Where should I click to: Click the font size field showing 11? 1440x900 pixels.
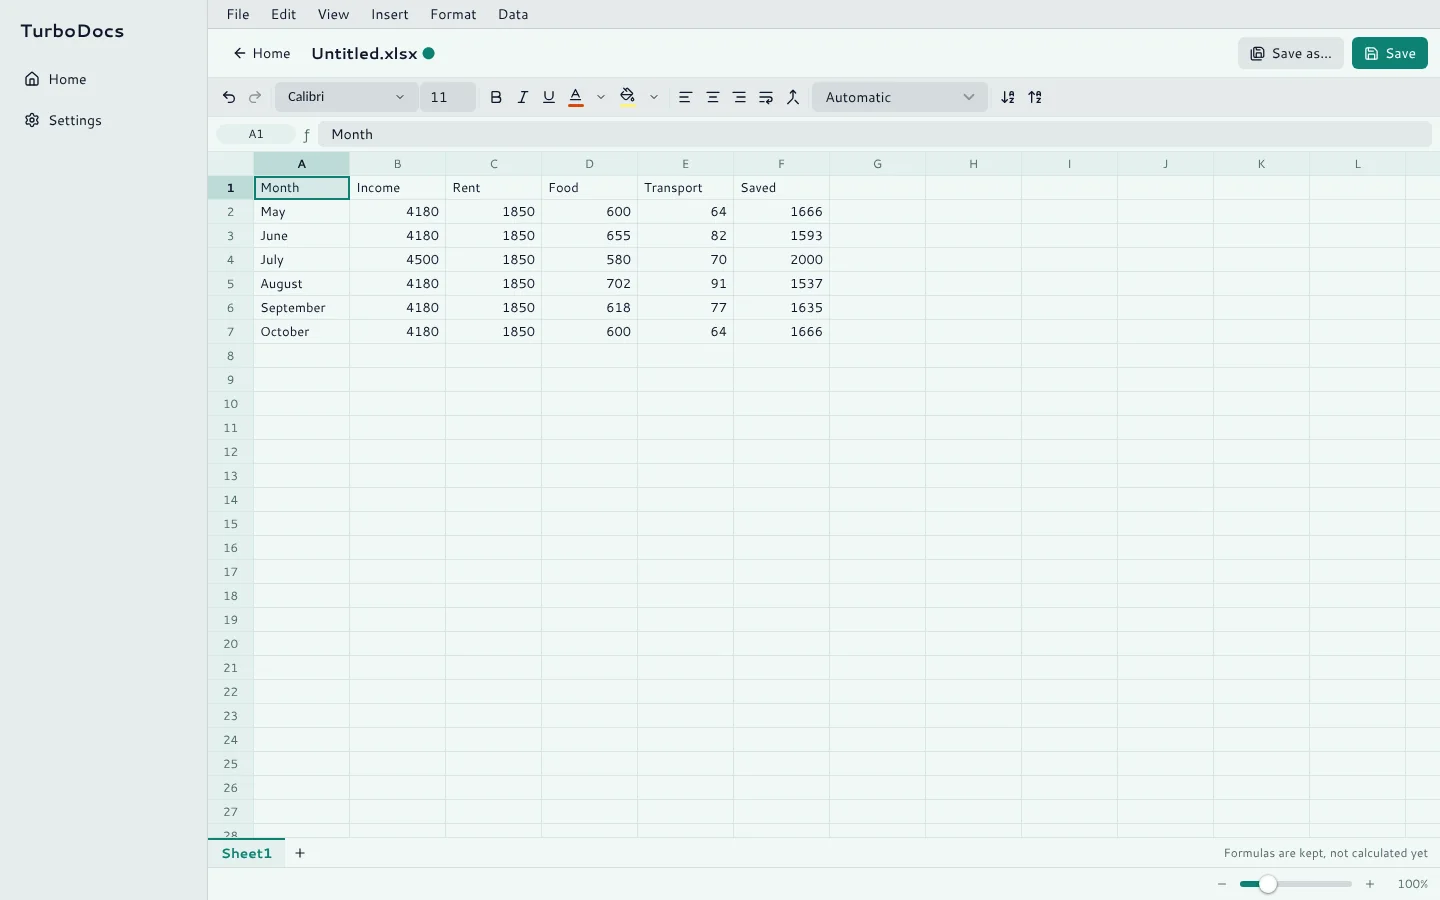[x=448, y=97]
